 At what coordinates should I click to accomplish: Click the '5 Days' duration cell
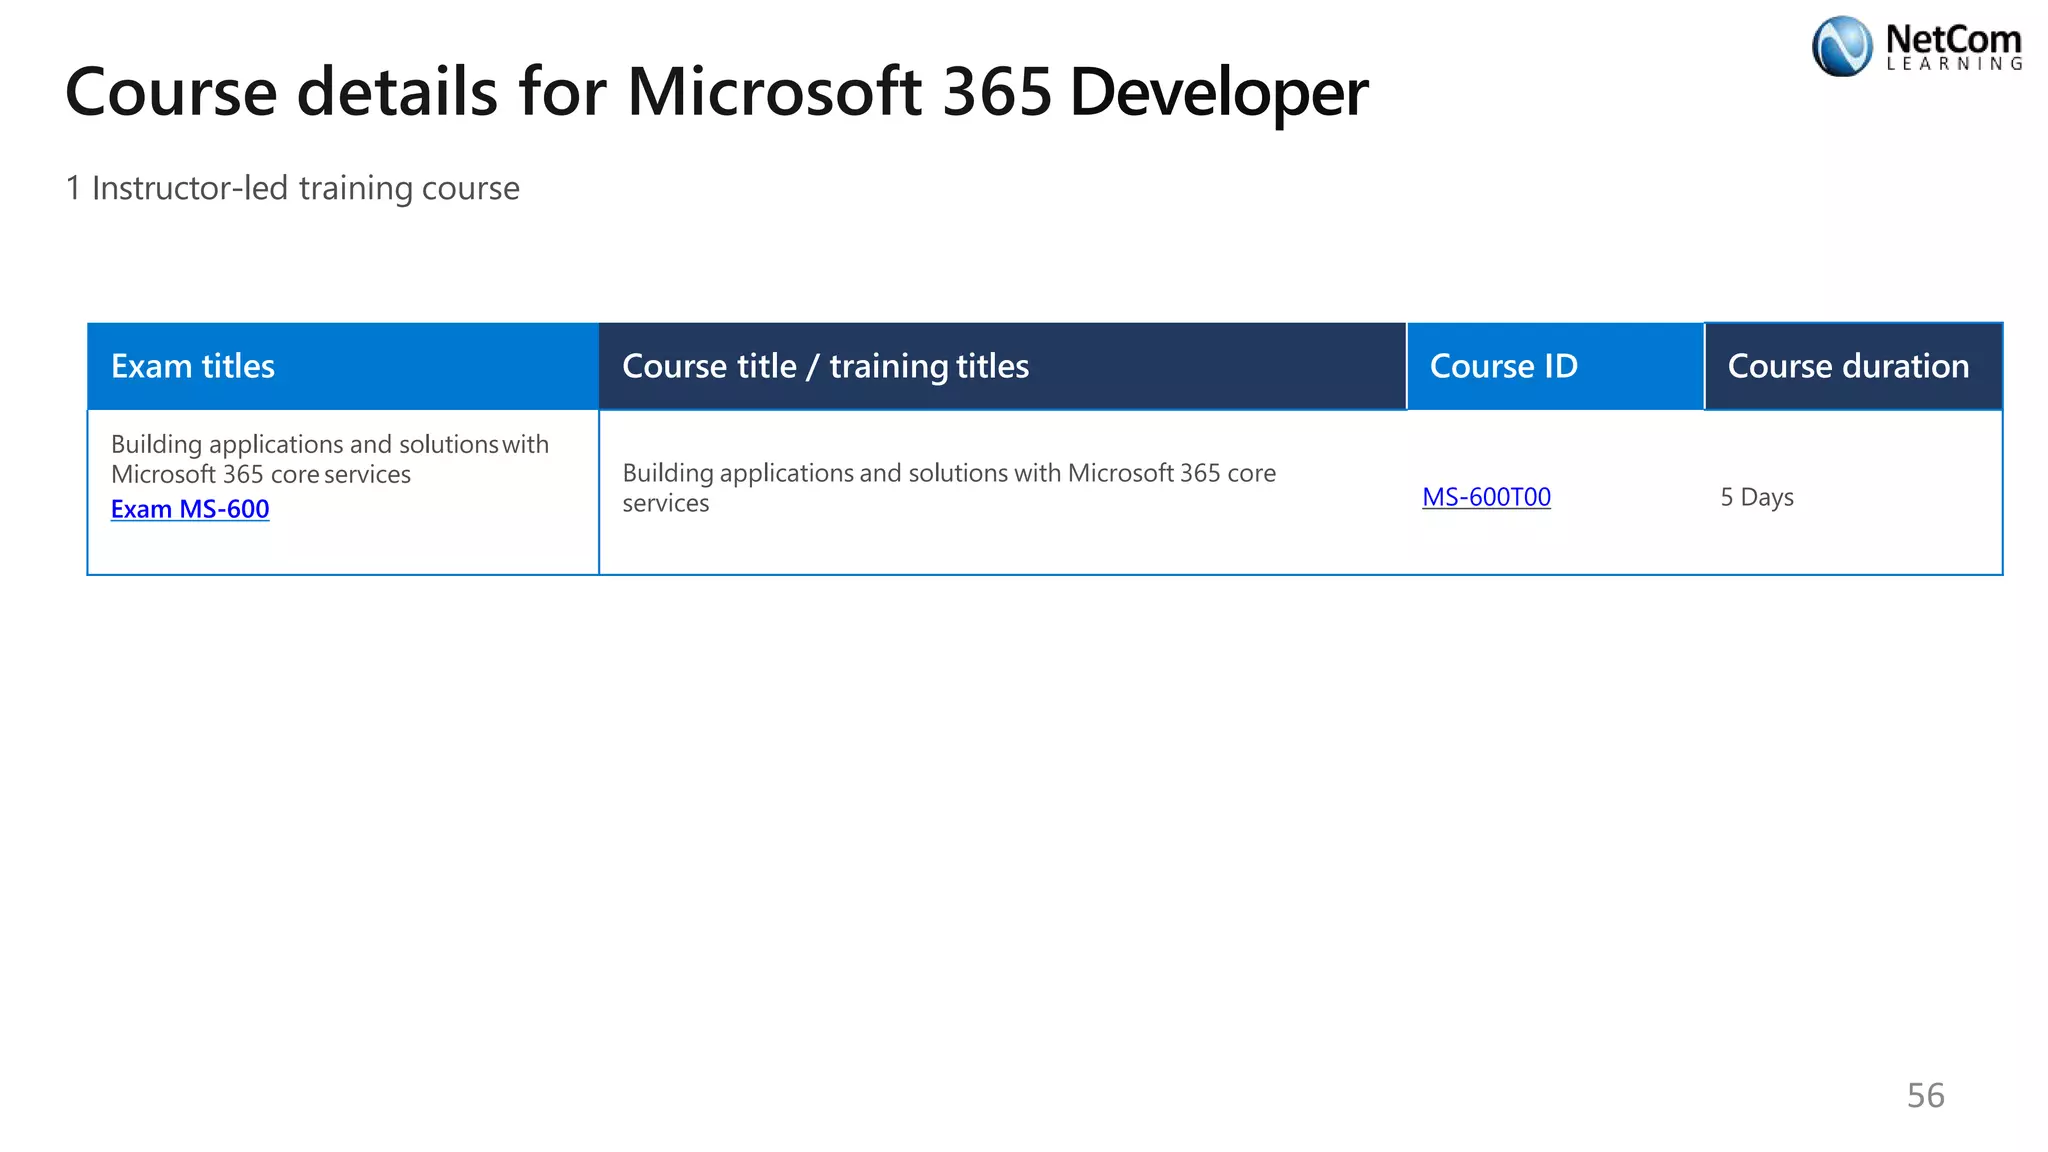pos(1757,497)
